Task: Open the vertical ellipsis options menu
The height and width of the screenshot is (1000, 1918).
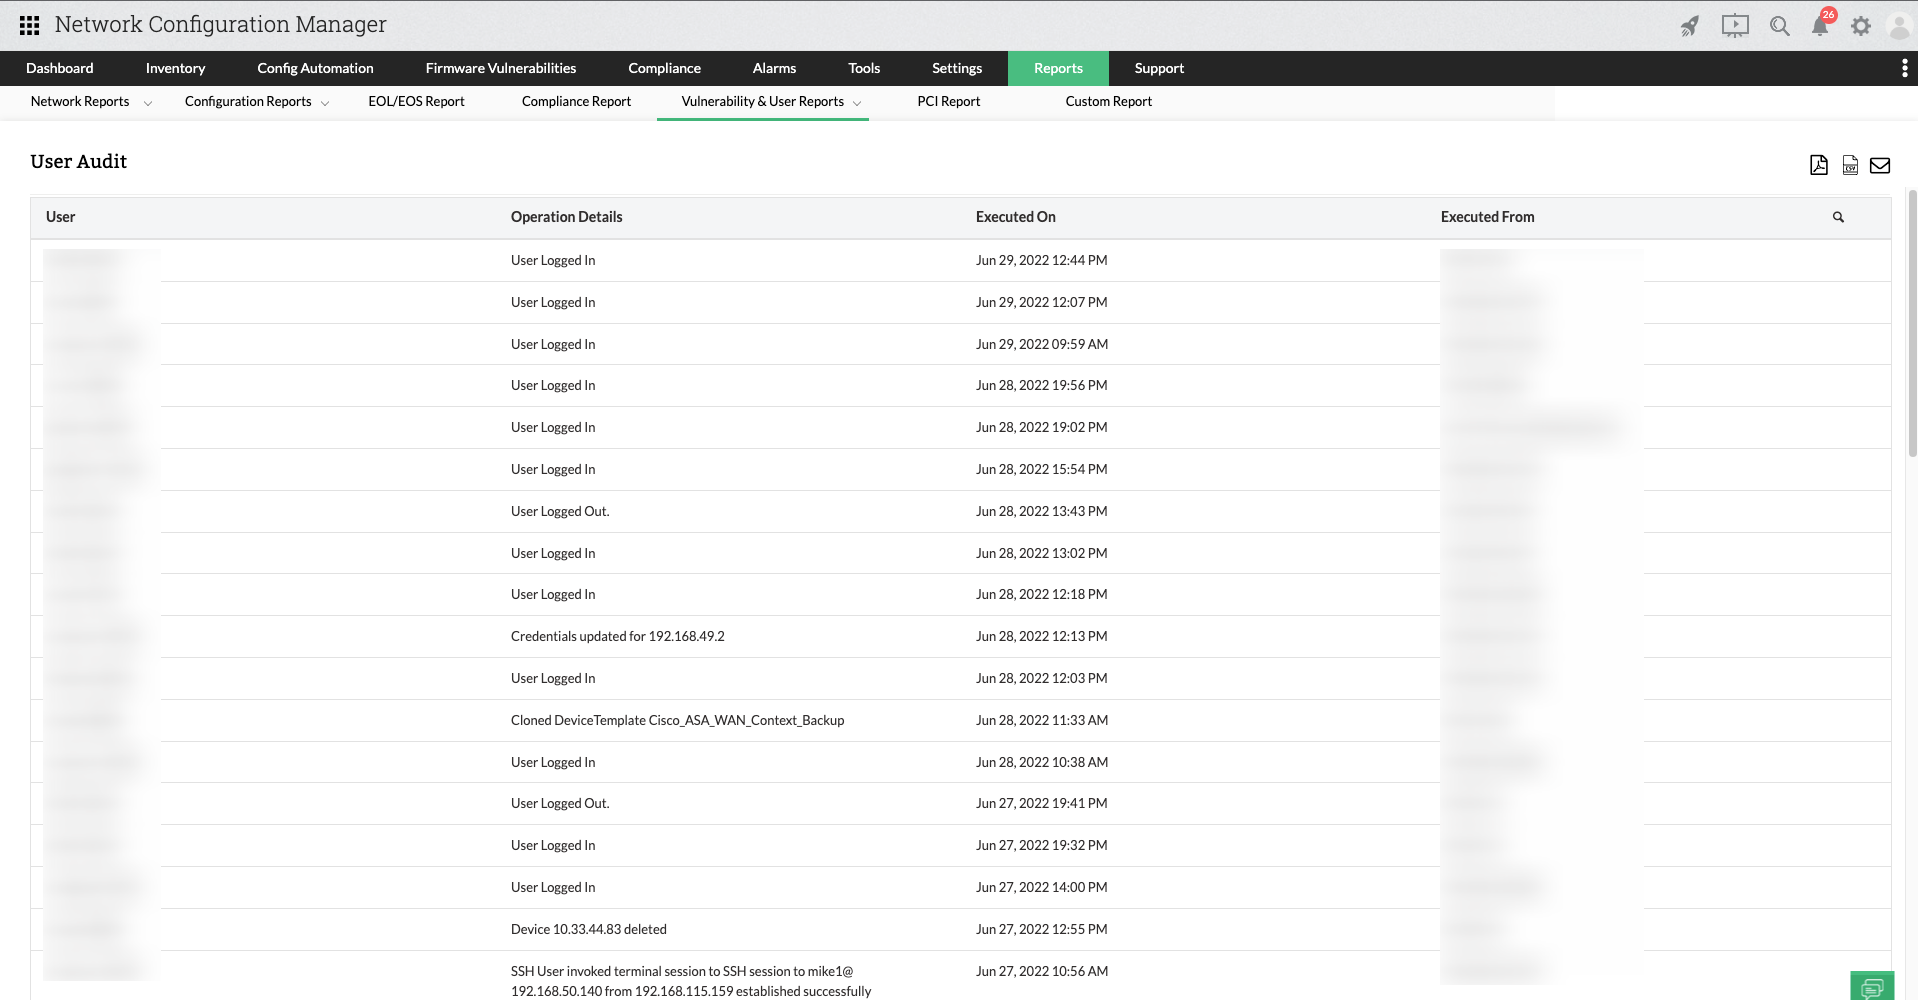Action: 1904,68
